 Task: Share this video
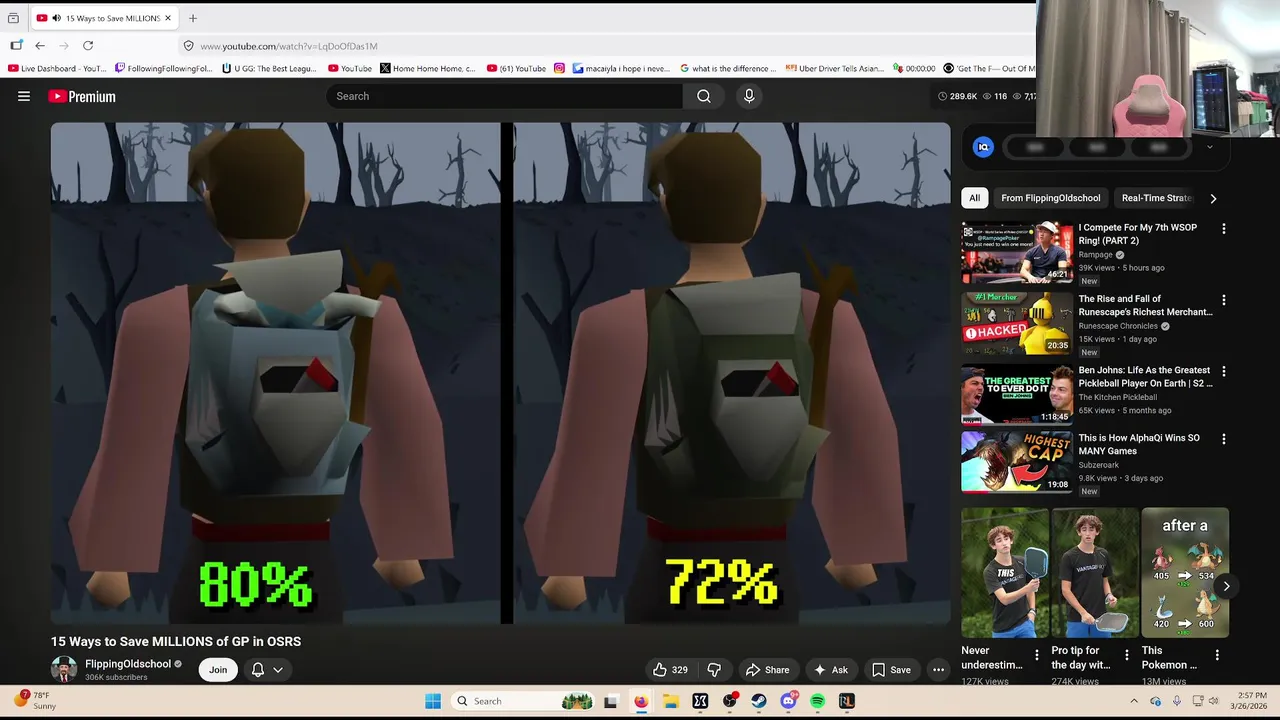768,670
